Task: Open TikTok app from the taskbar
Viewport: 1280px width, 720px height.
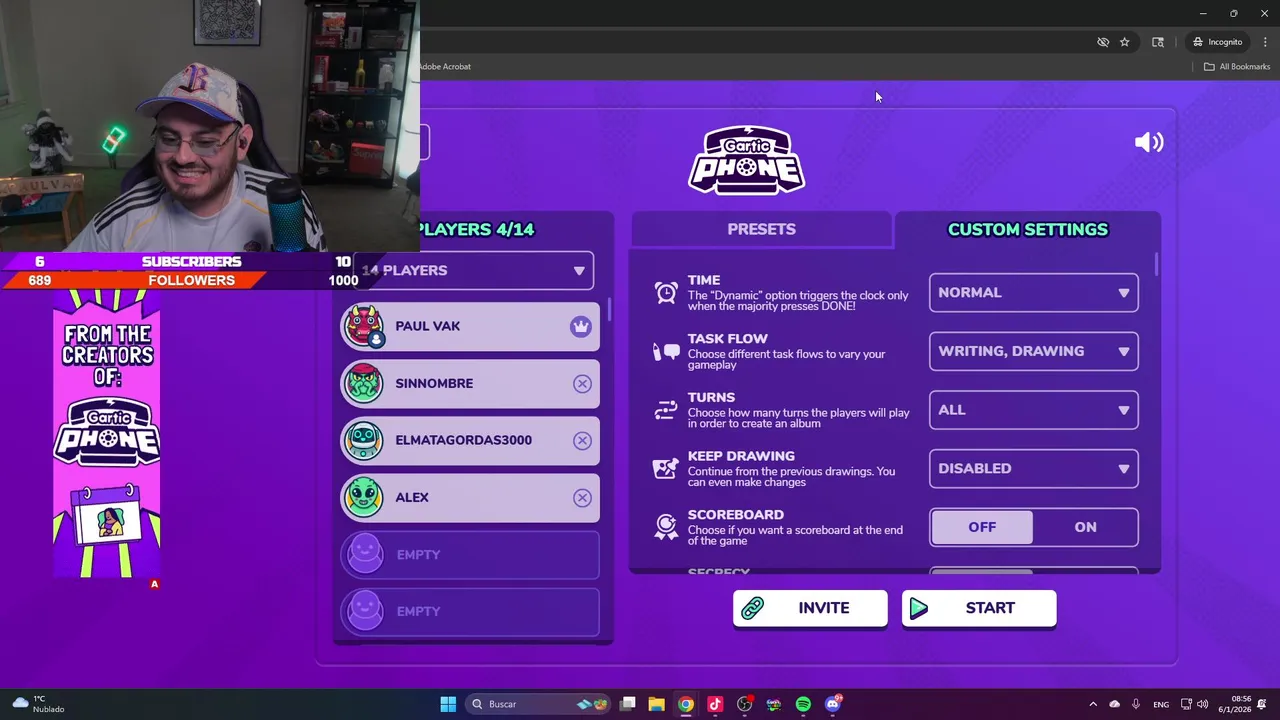Action: pyautogui.click(x=715, y=704)
